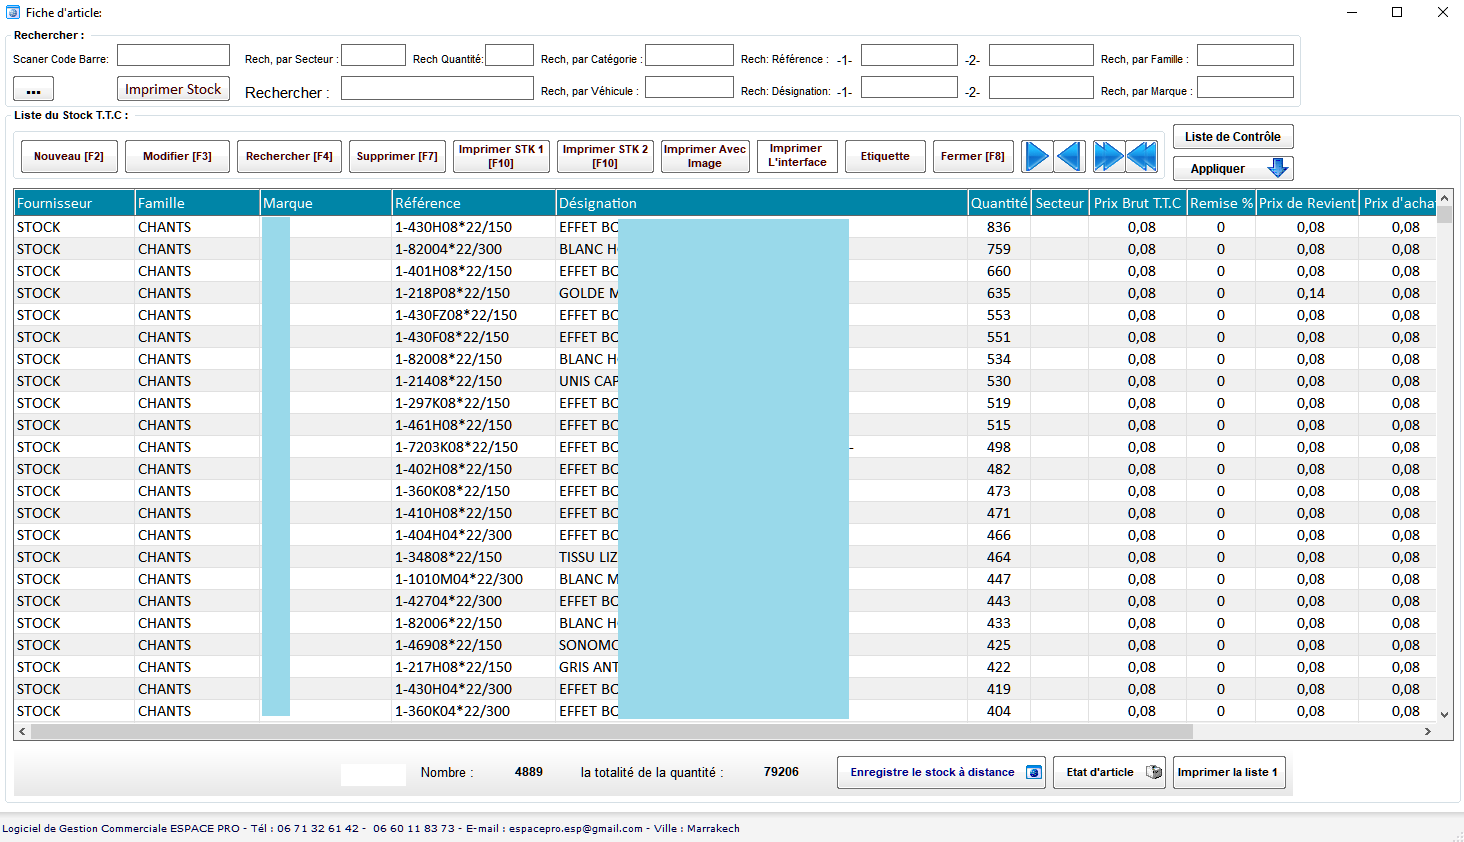The width and height of the screenshot is (1464, 842).
Task: Click the vertical scrollbar up arrow
Action: click(x=1444, y=199)
